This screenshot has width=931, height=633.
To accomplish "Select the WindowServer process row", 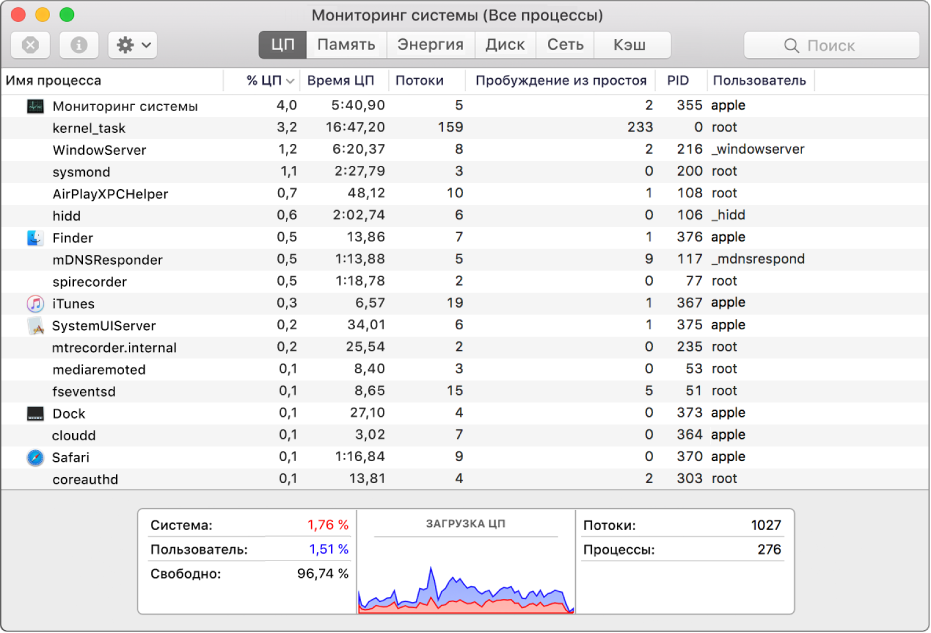I will (x=465, y=150).
